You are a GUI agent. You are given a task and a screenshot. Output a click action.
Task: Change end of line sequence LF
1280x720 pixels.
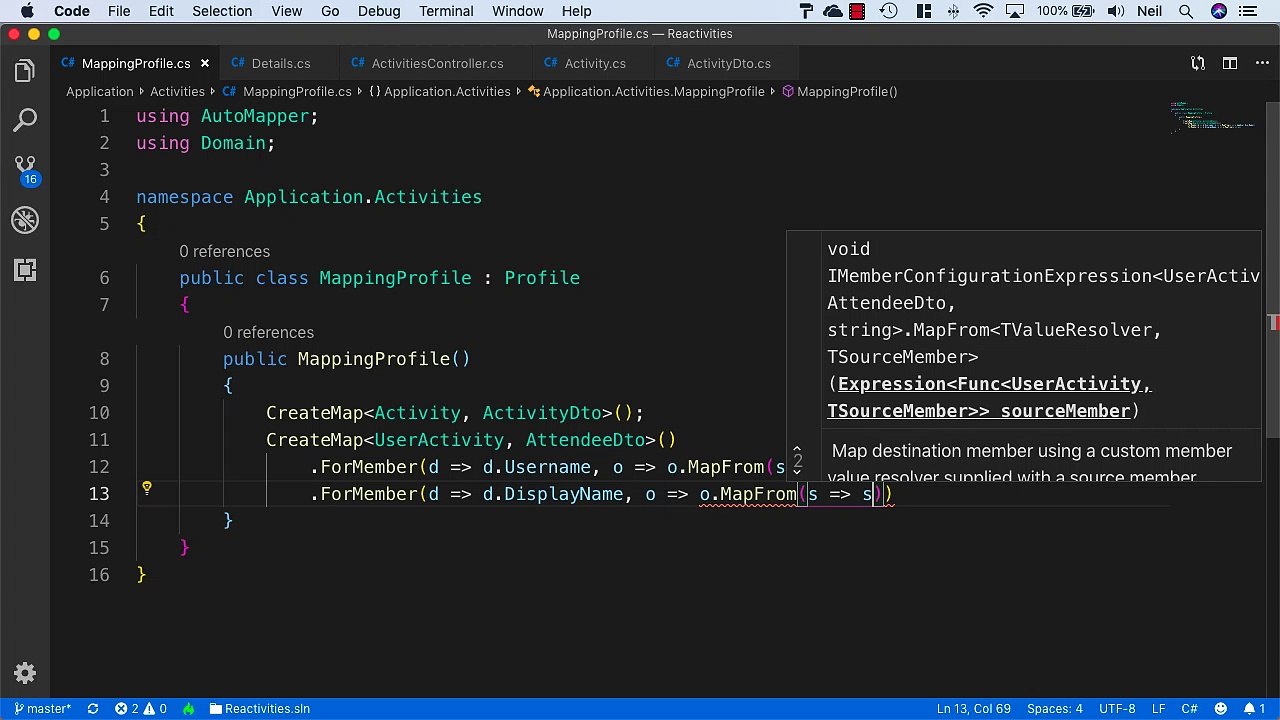1158,709
